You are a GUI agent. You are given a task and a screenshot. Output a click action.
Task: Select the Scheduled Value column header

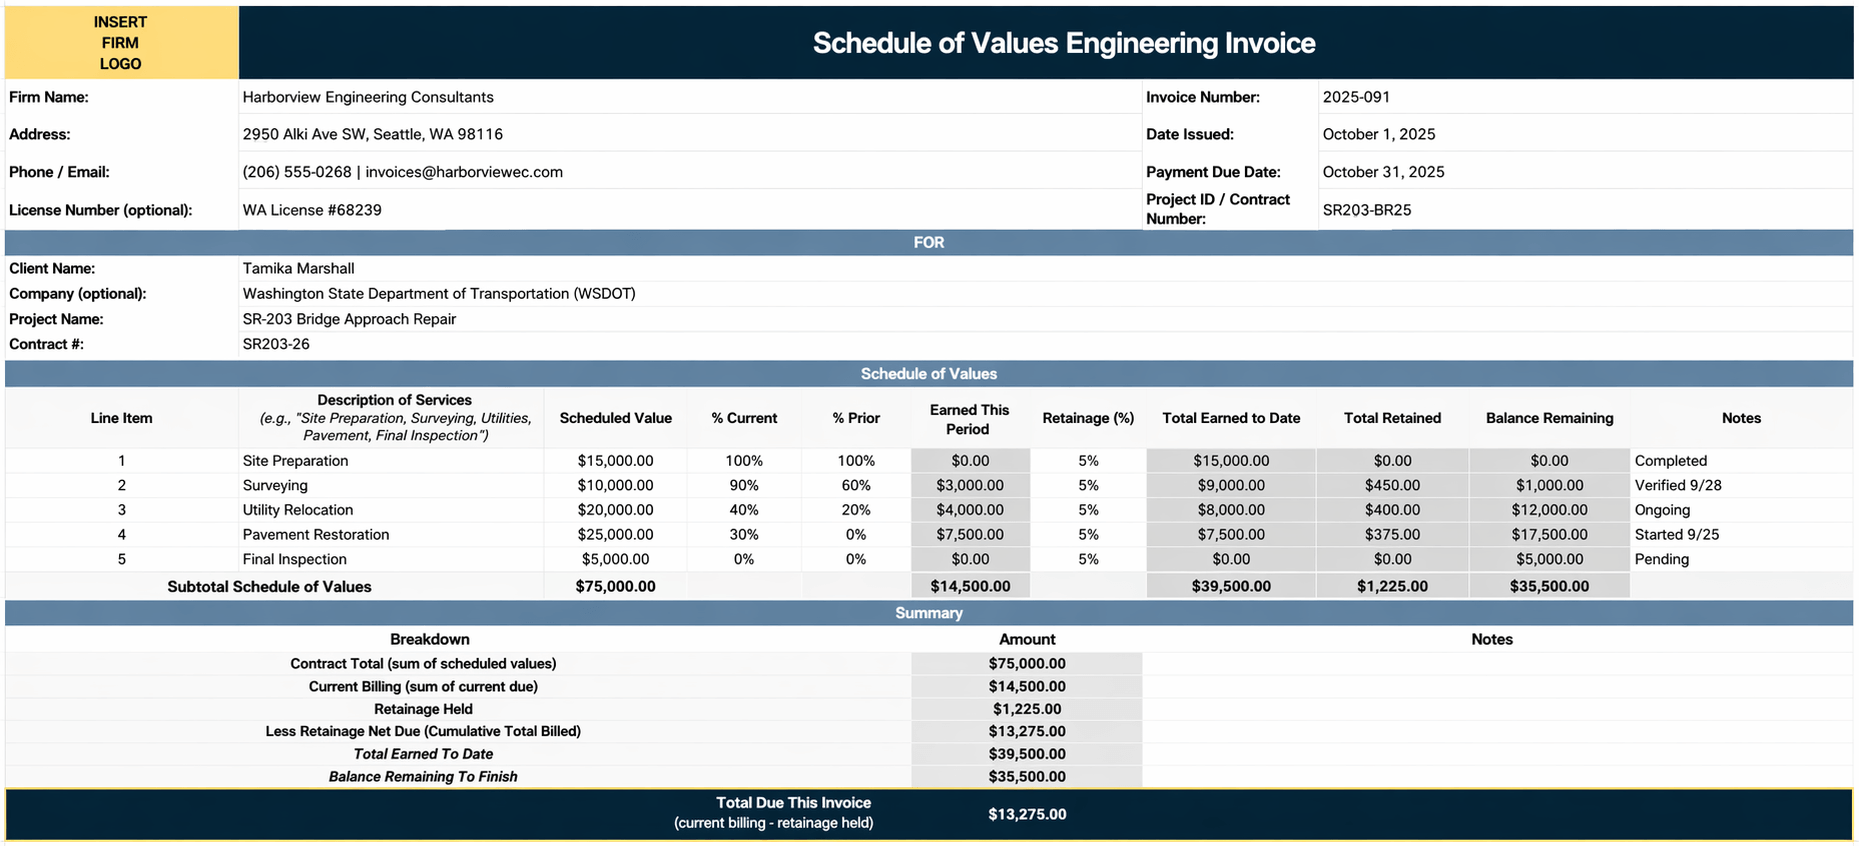tap(615, 418)
